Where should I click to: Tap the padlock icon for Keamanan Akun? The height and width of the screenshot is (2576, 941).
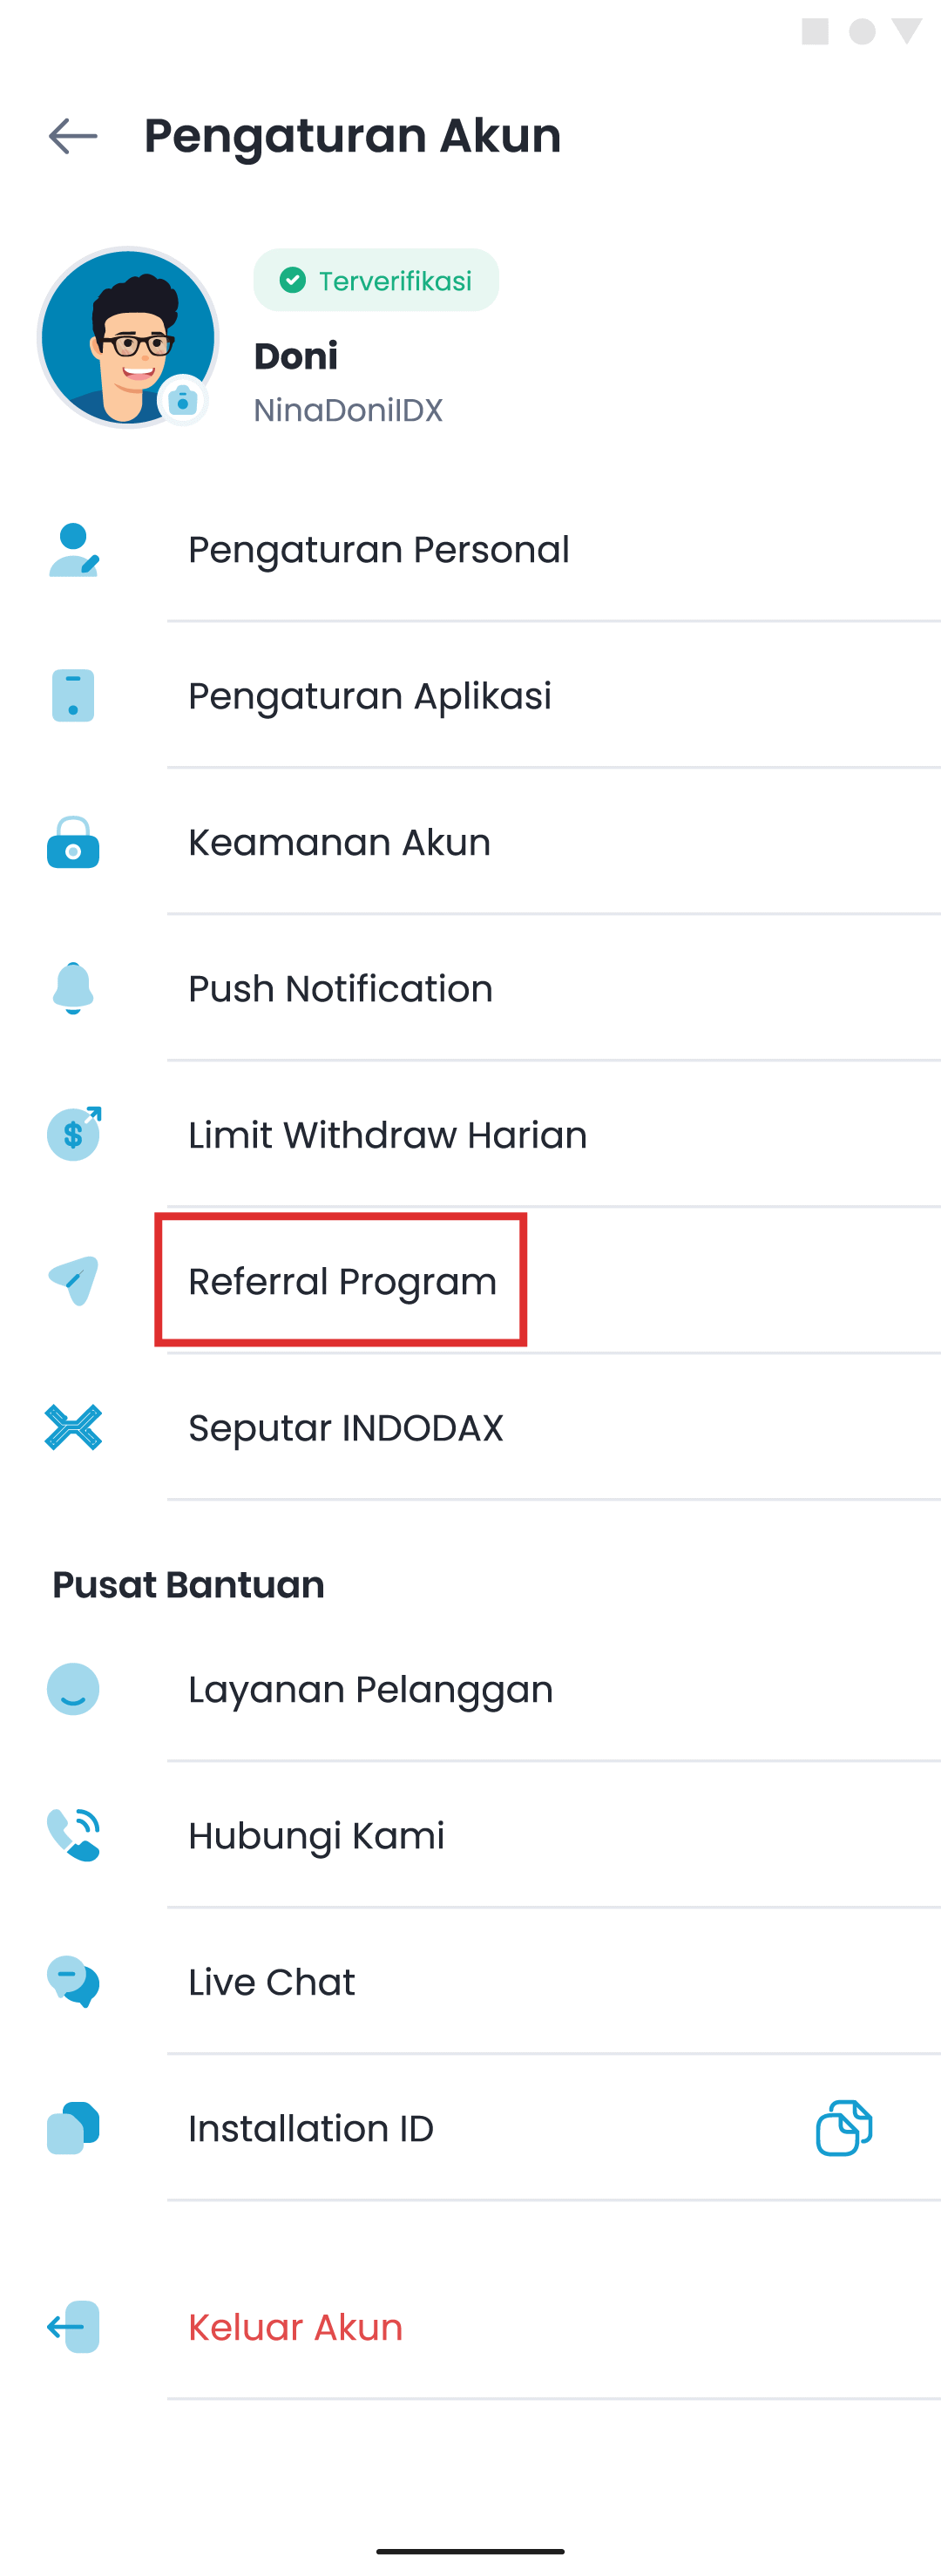[x=73, y=842]
